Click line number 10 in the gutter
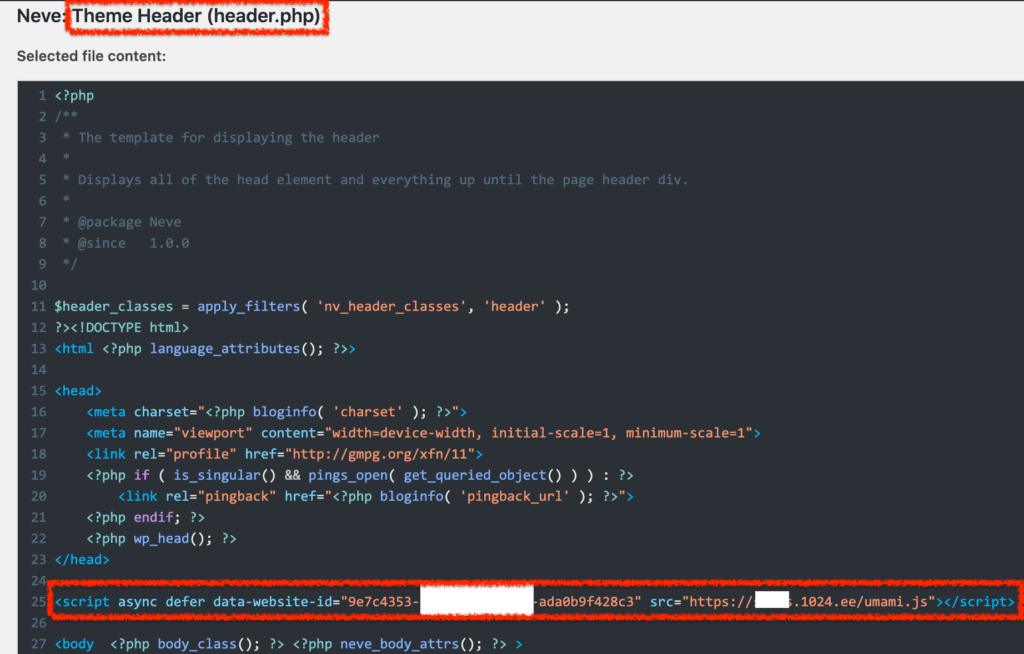Screen dimensions: 1024x654 coord(39,286)
